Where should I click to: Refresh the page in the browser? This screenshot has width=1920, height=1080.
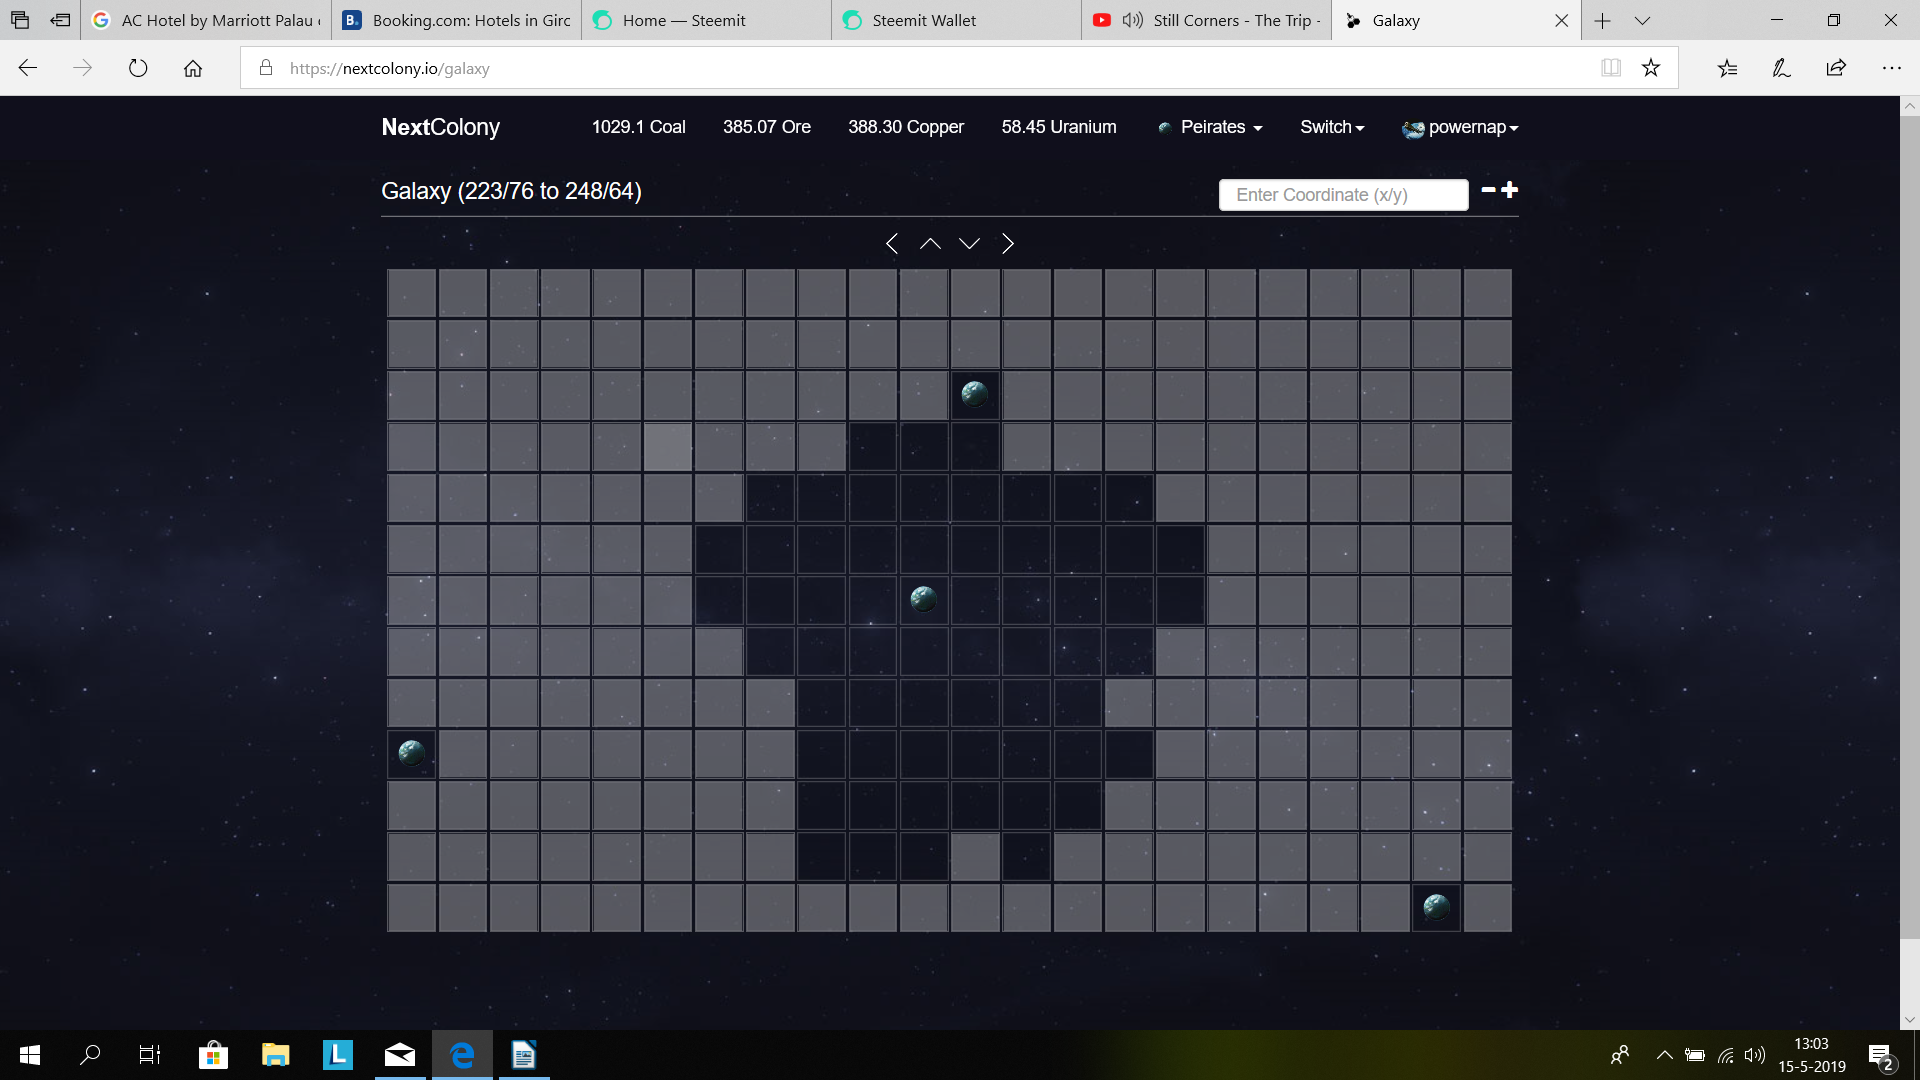[x=139, y=68]
